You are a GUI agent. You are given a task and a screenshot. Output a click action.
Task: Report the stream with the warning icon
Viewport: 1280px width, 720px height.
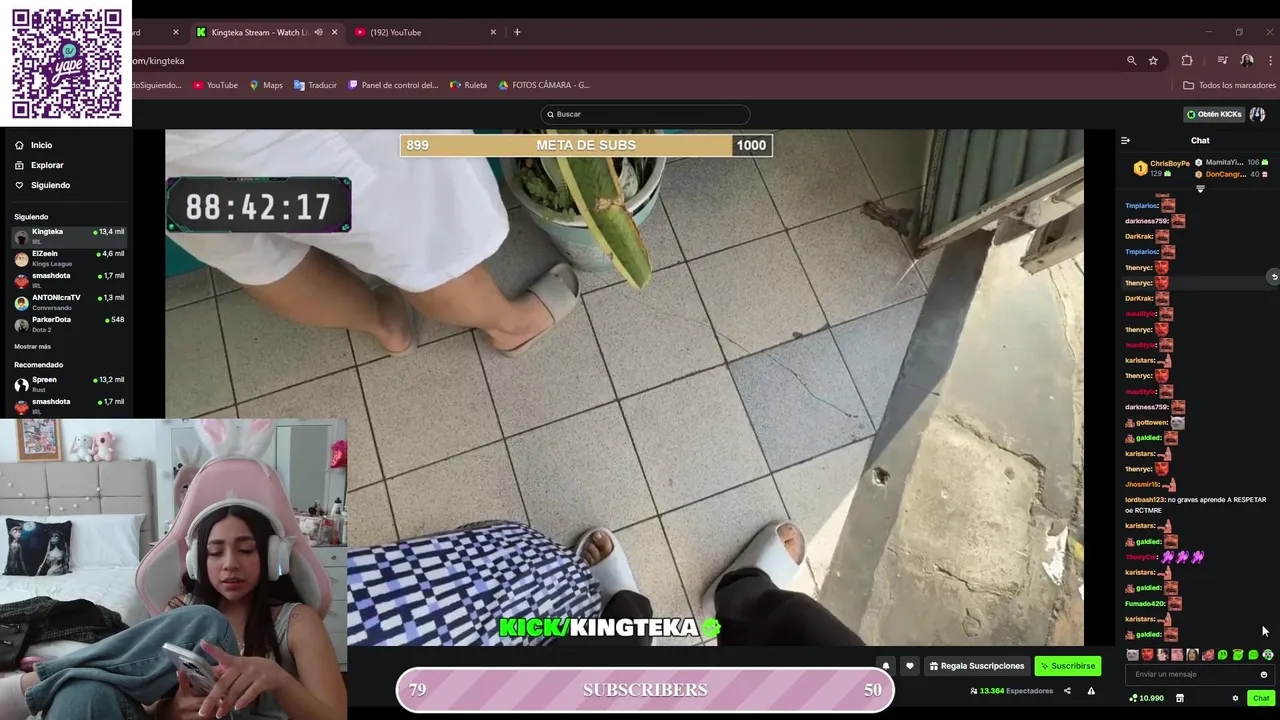tap(1091, 691)
